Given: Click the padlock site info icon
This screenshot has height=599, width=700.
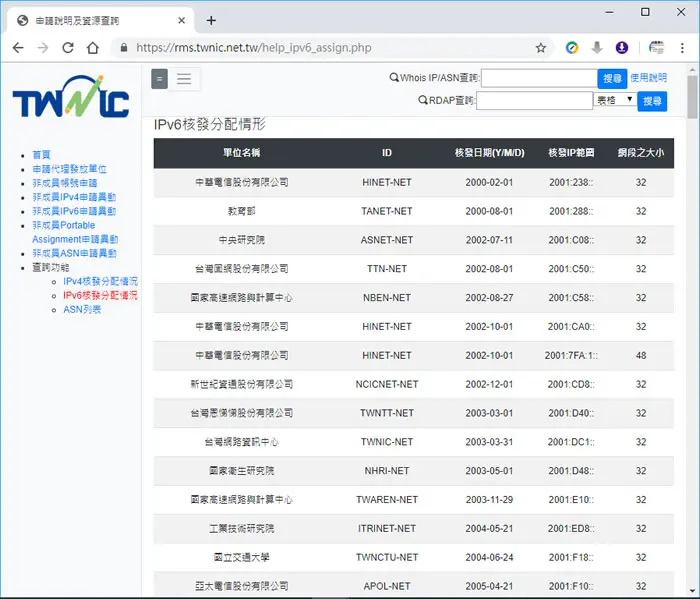Looking at the screenshot, I should click(x=124, y=48).
